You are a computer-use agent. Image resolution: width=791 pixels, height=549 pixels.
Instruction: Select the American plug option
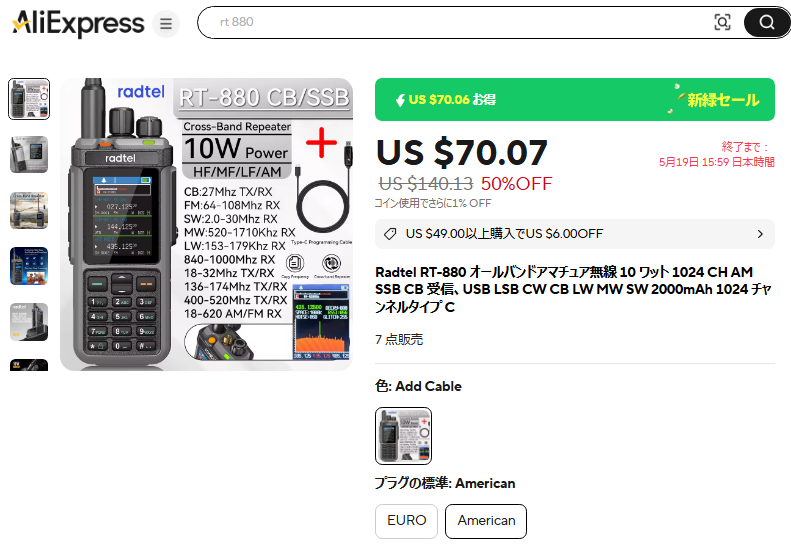tap(486, 521)
